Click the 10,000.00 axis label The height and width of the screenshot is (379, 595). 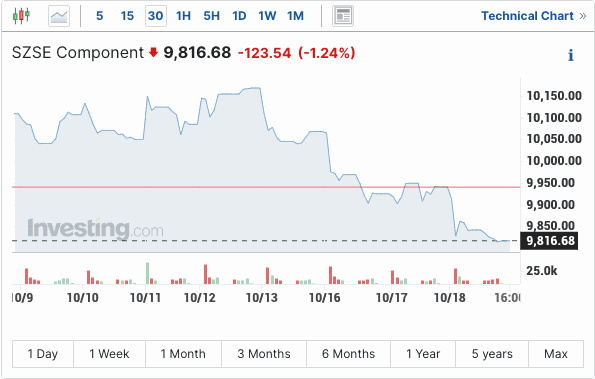point(554,160)
